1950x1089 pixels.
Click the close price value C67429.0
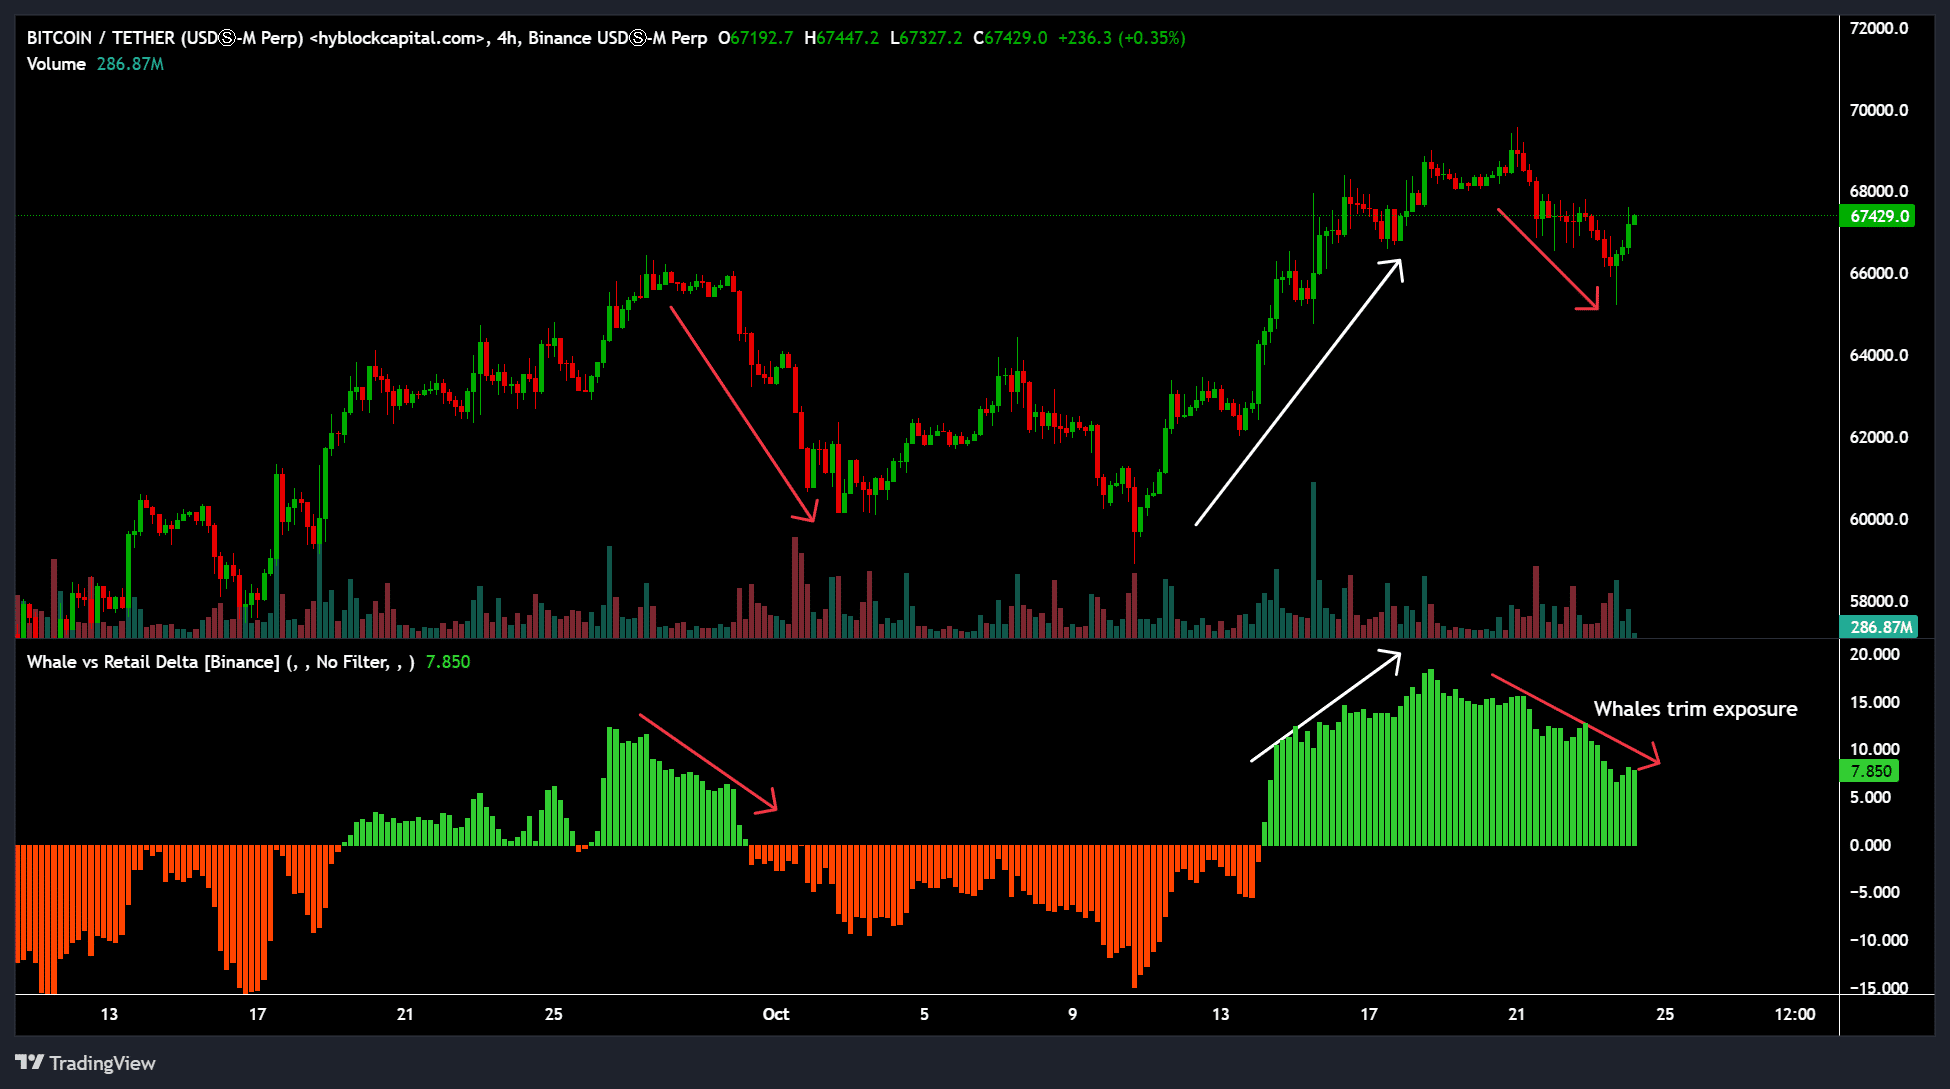click(x=1010, y=38)
